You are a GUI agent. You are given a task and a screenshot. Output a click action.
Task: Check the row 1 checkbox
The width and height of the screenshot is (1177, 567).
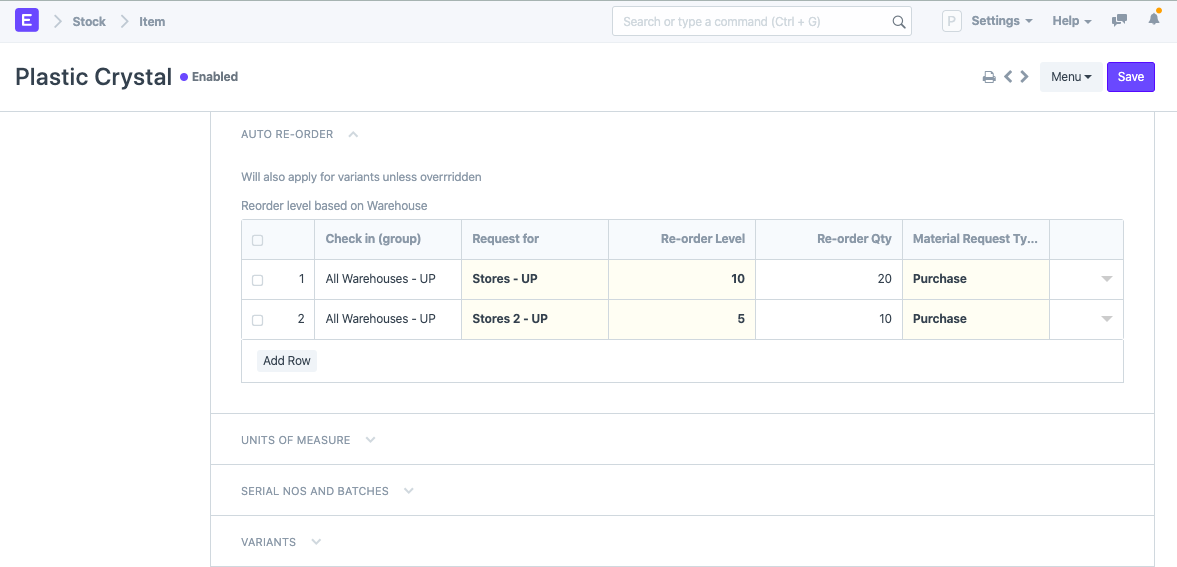pyautogui.click(x=258, y=280)
